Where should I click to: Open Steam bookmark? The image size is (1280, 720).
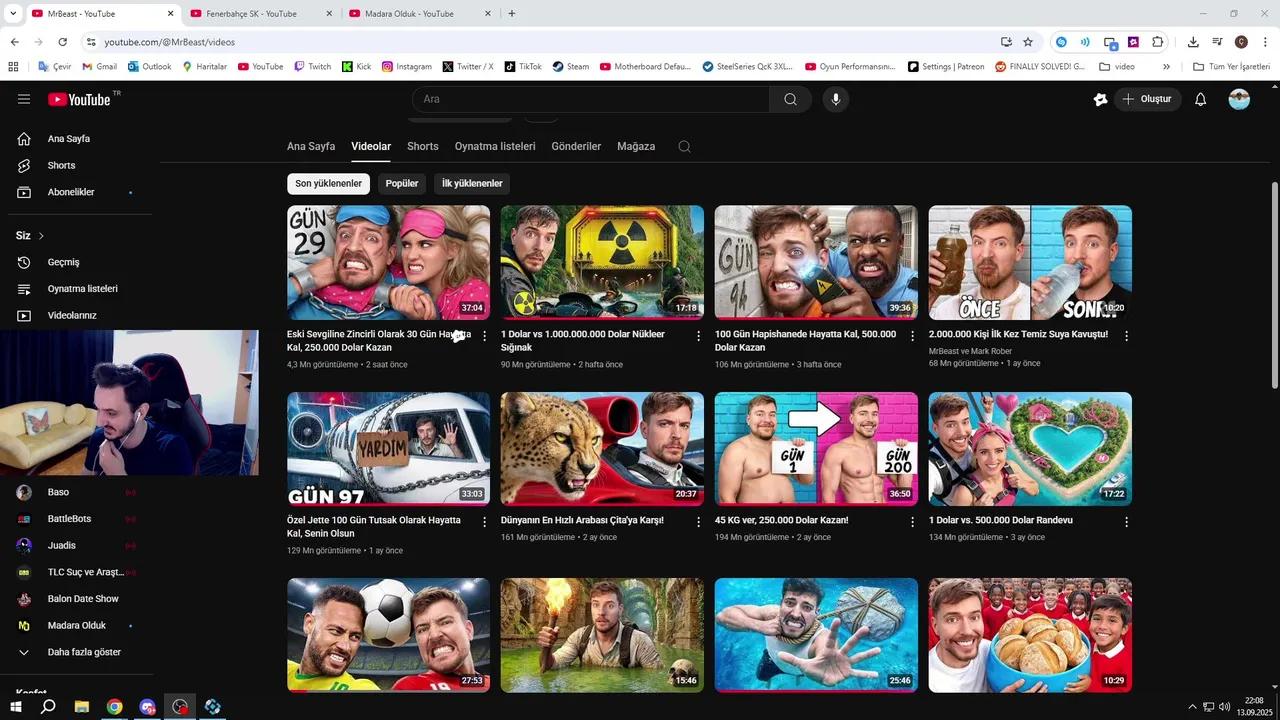point(571,67)
